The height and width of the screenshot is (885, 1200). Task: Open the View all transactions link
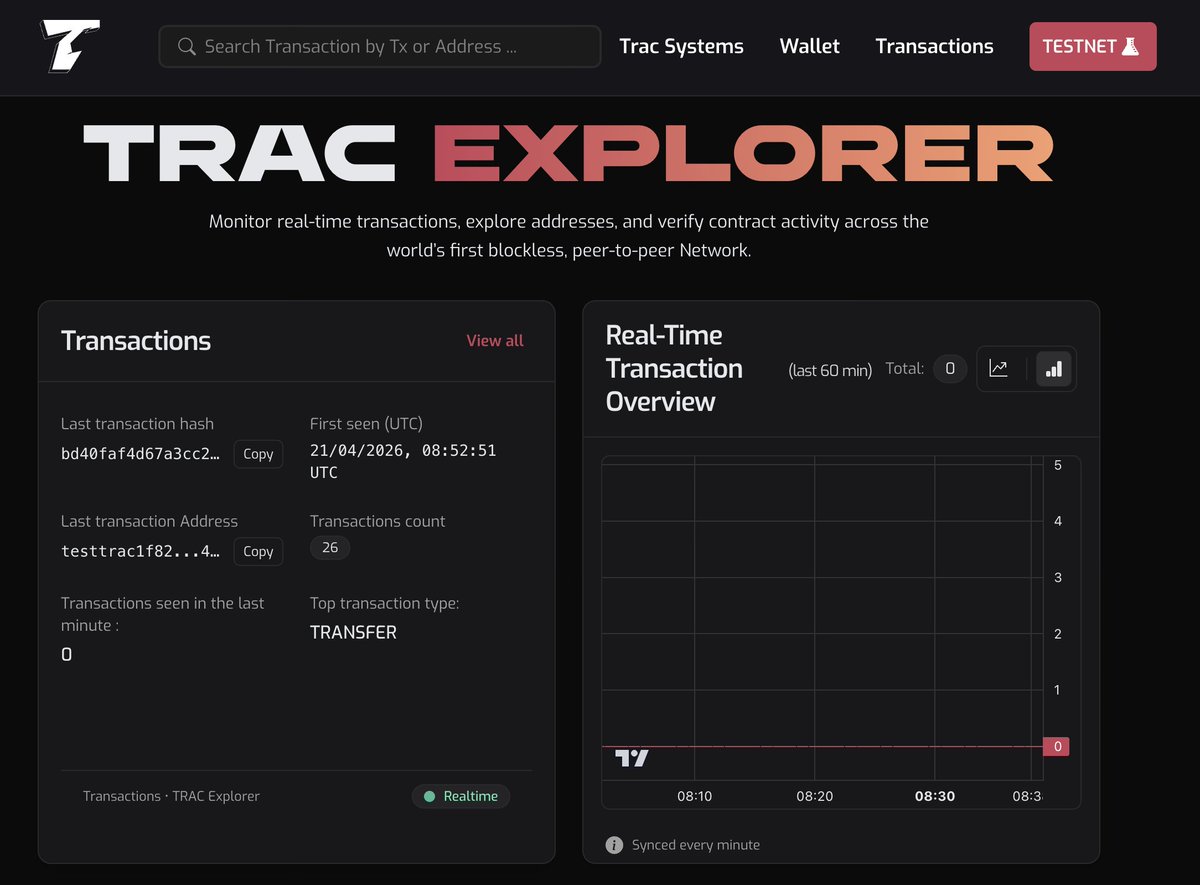[x=495, y=340]
